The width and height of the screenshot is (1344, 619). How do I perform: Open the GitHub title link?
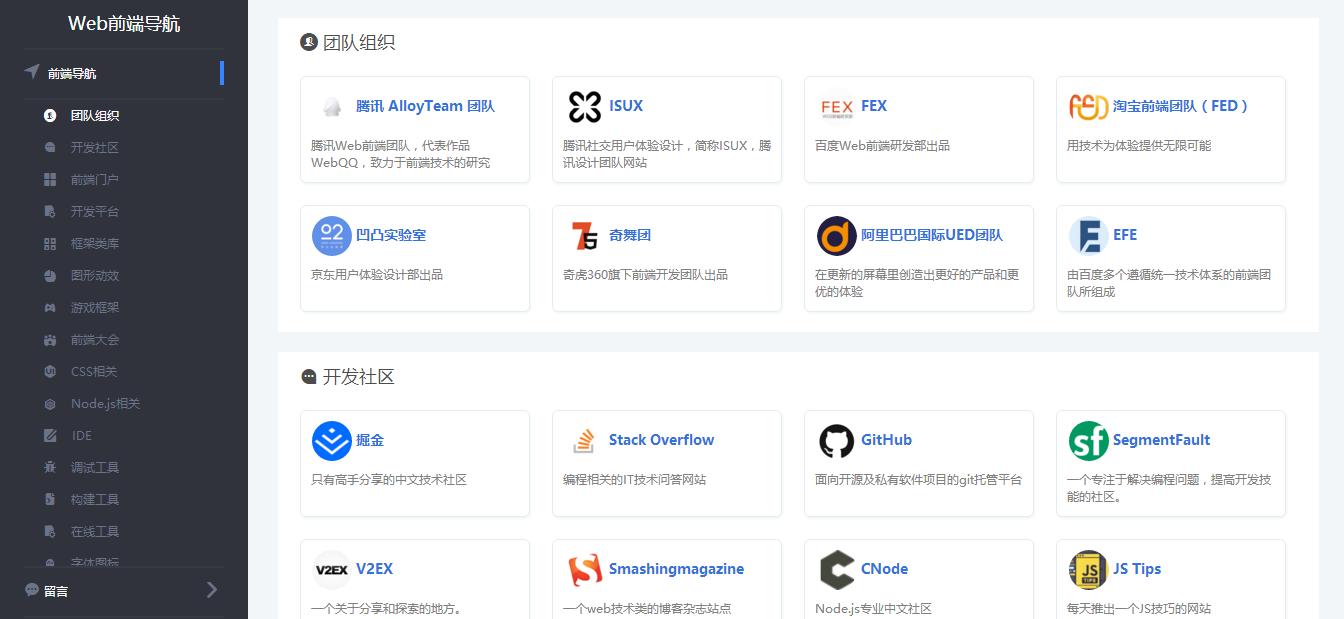coord(886,440)
